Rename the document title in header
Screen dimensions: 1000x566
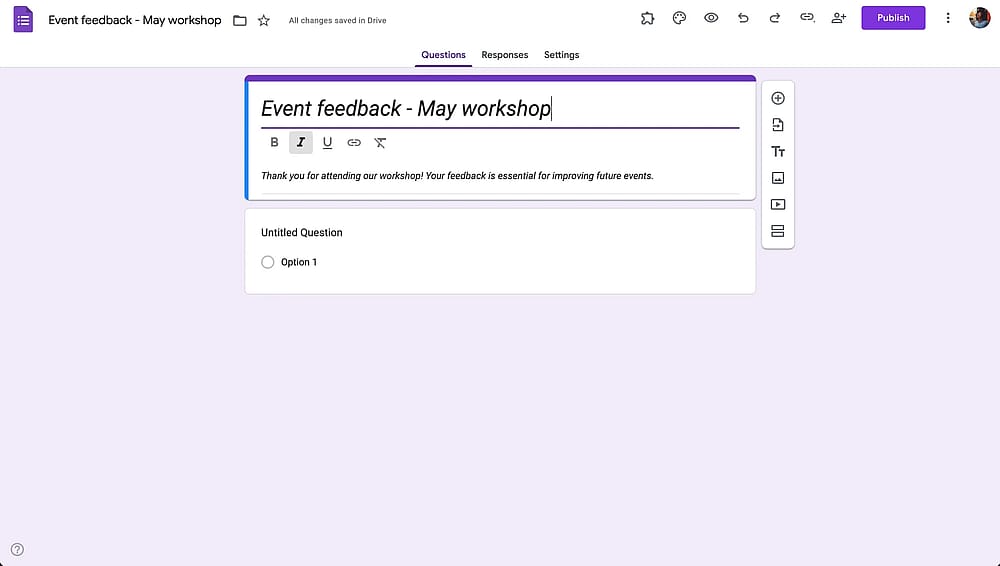coord(135,20)
